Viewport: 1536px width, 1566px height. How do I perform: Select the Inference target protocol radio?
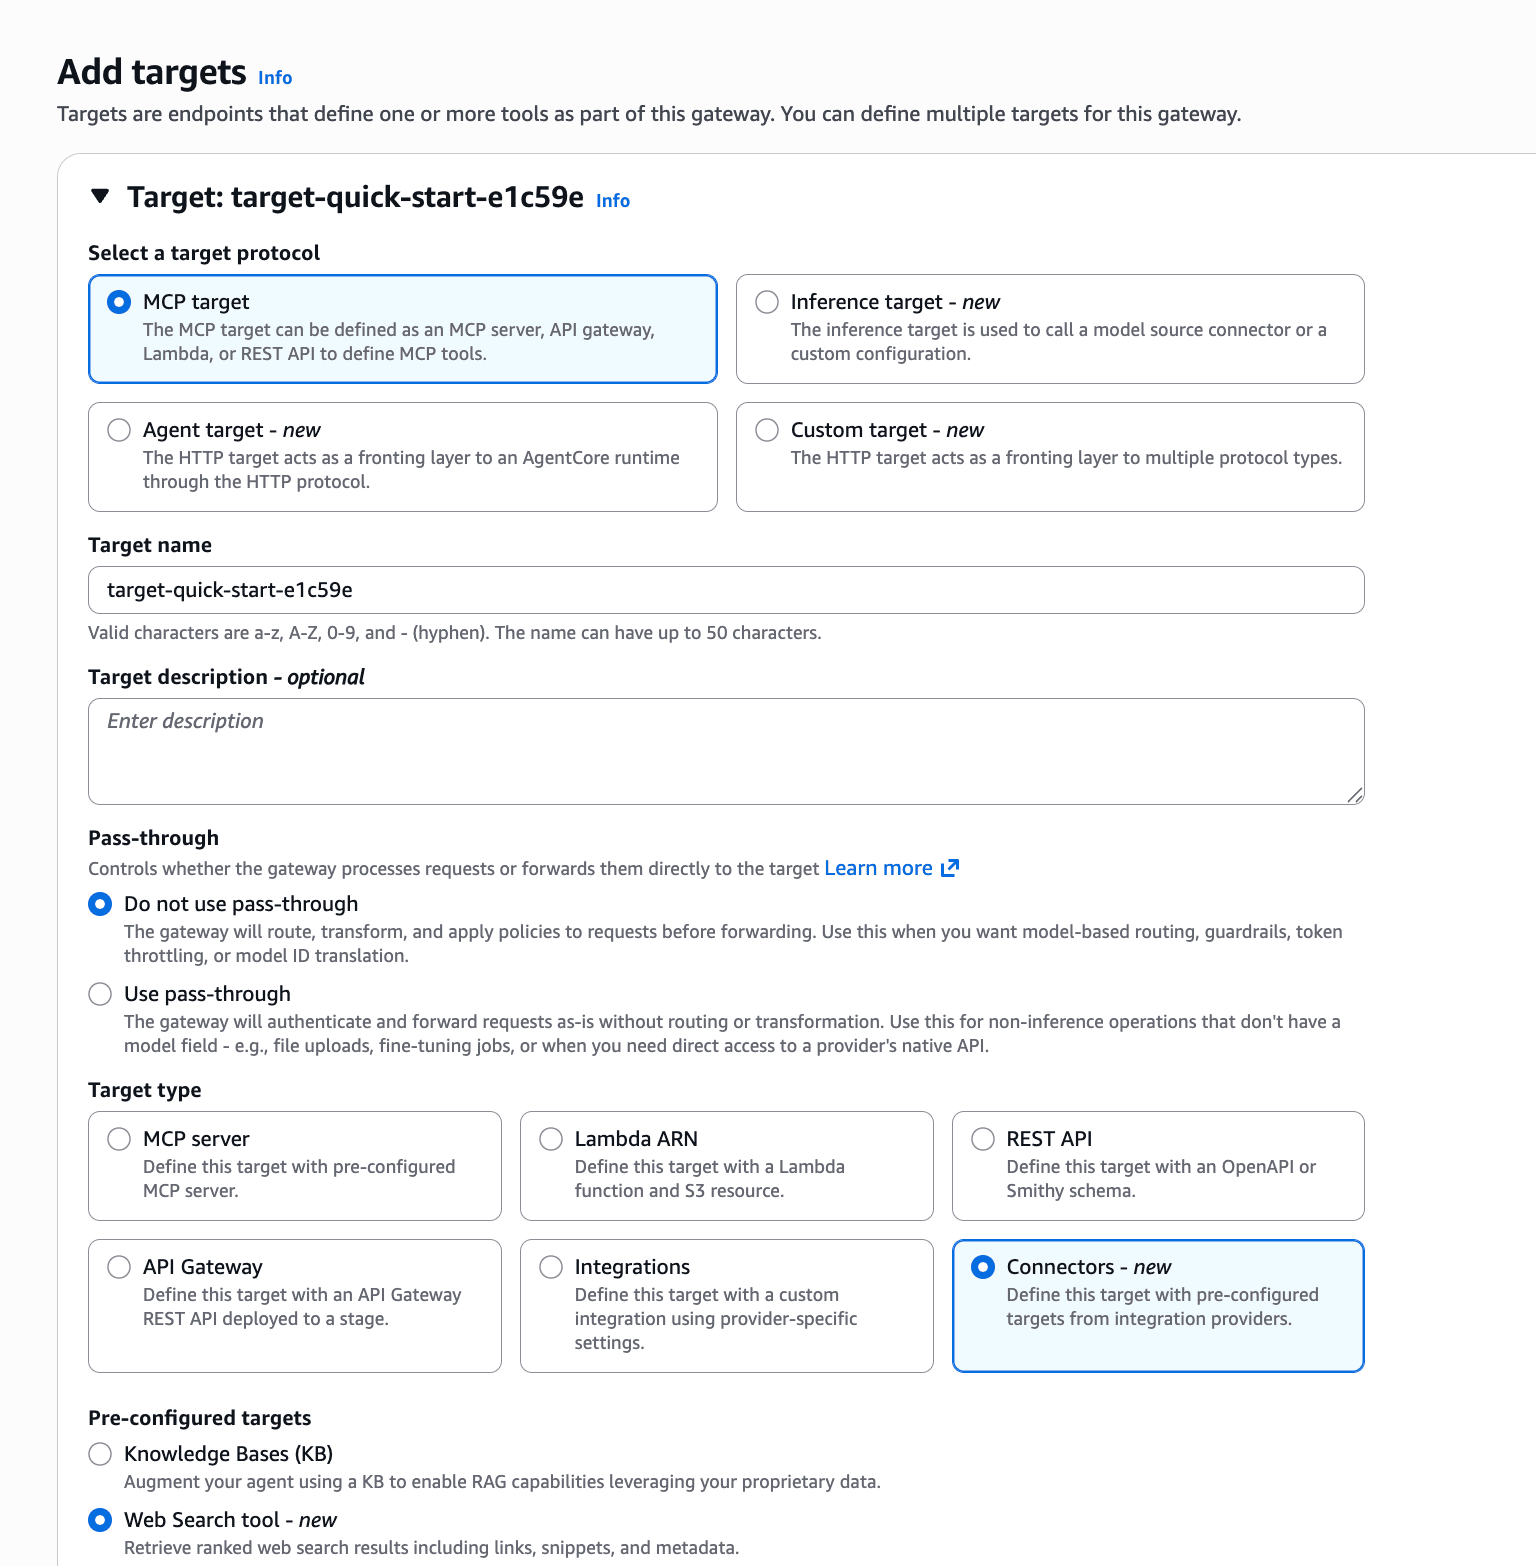(767, 302)
